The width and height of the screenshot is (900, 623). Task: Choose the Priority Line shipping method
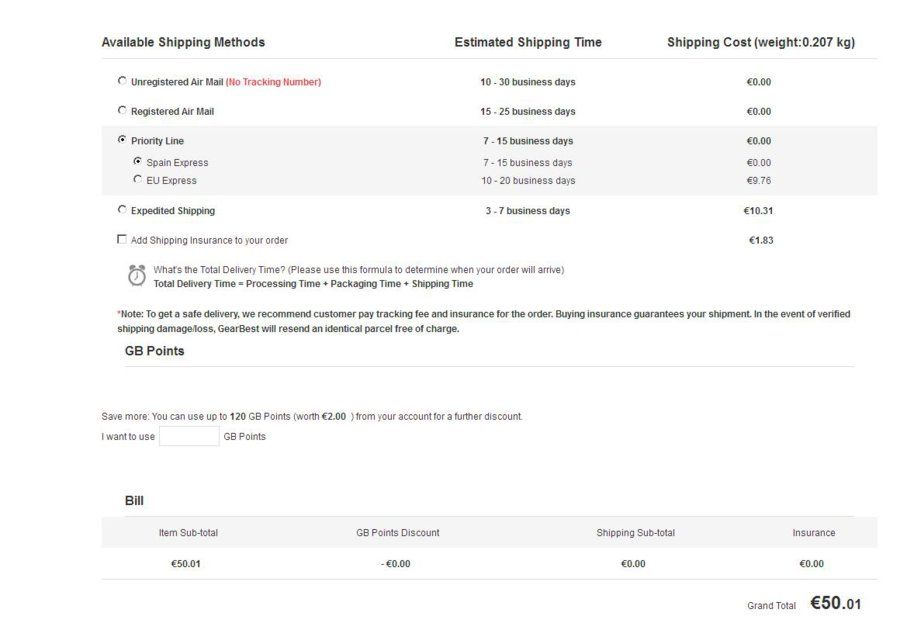pos(122,140)
